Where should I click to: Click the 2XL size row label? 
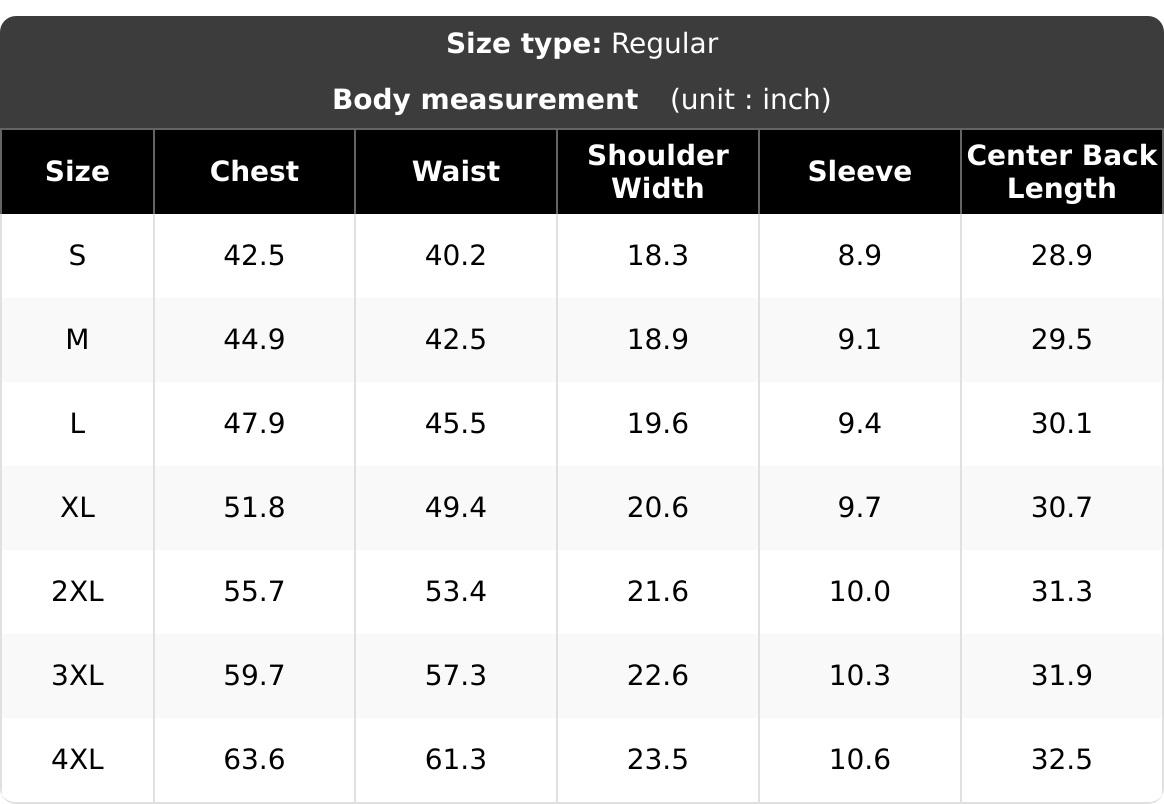[77, 592]
